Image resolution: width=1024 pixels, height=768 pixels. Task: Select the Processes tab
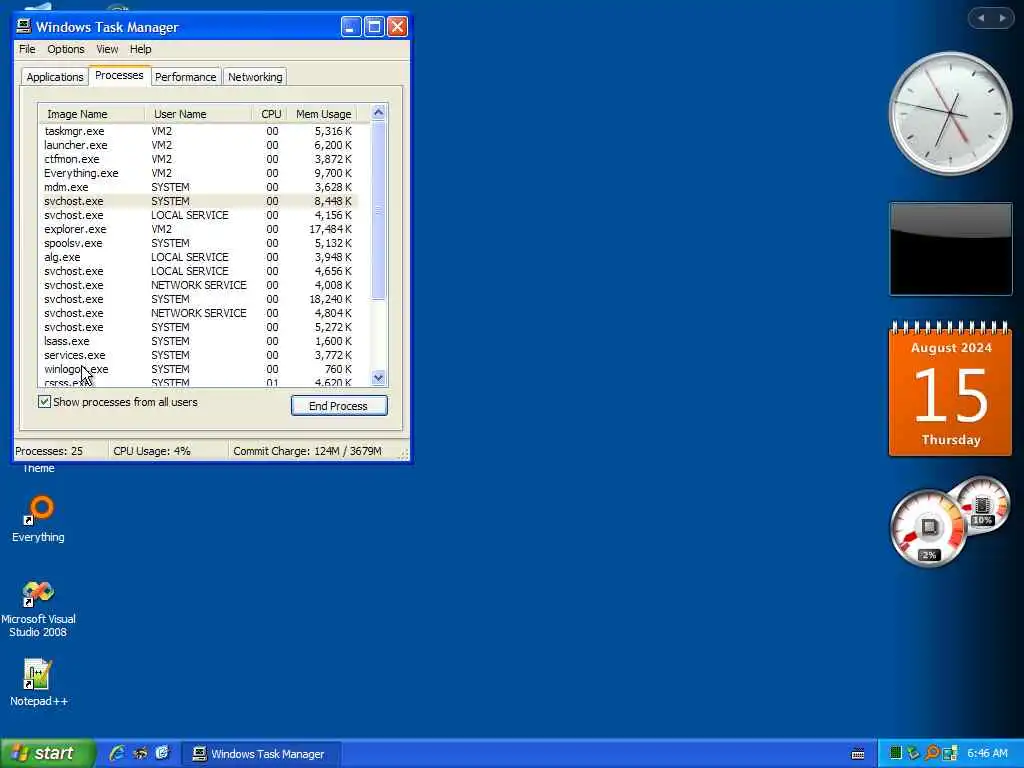[119, 75]
